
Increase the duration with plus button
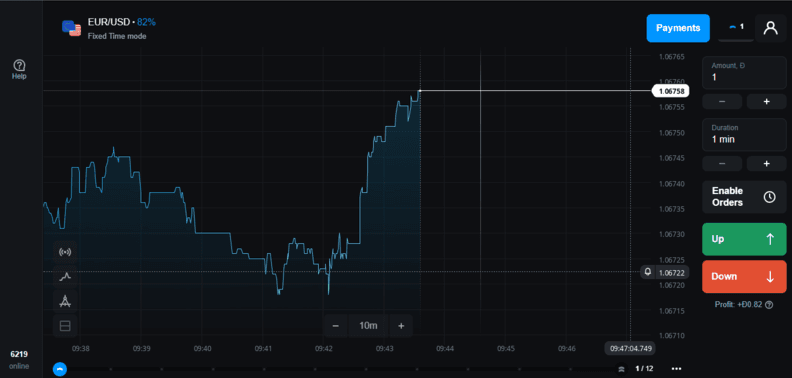766,164
